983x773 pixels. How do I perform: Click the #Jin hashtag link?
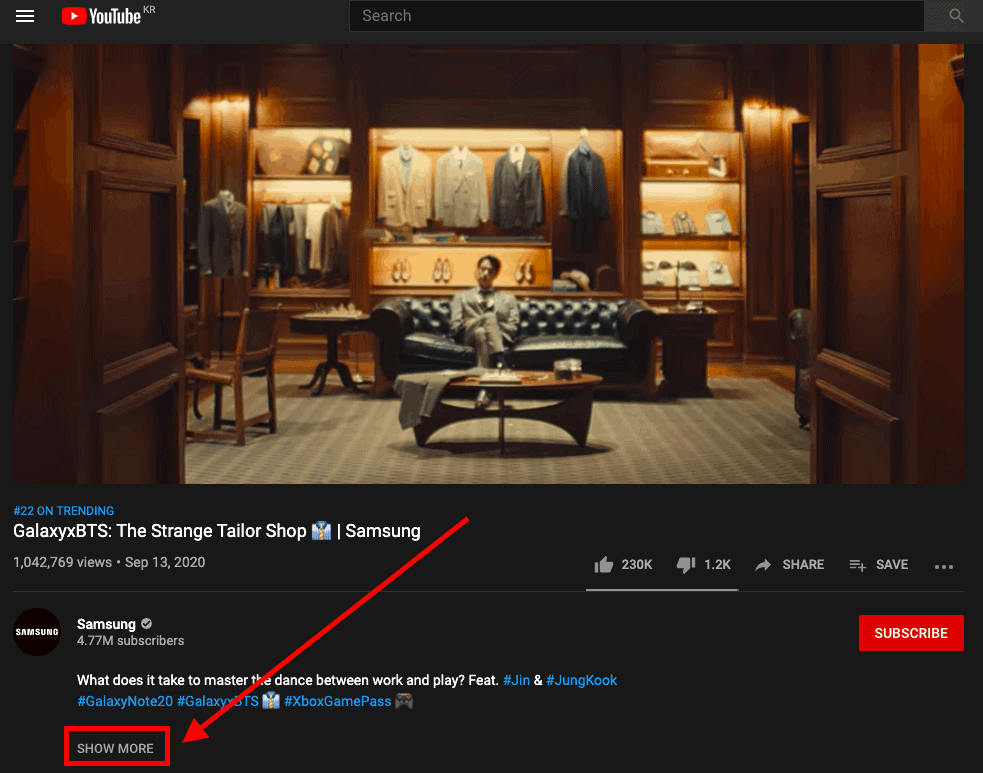(x=517, y=679)
